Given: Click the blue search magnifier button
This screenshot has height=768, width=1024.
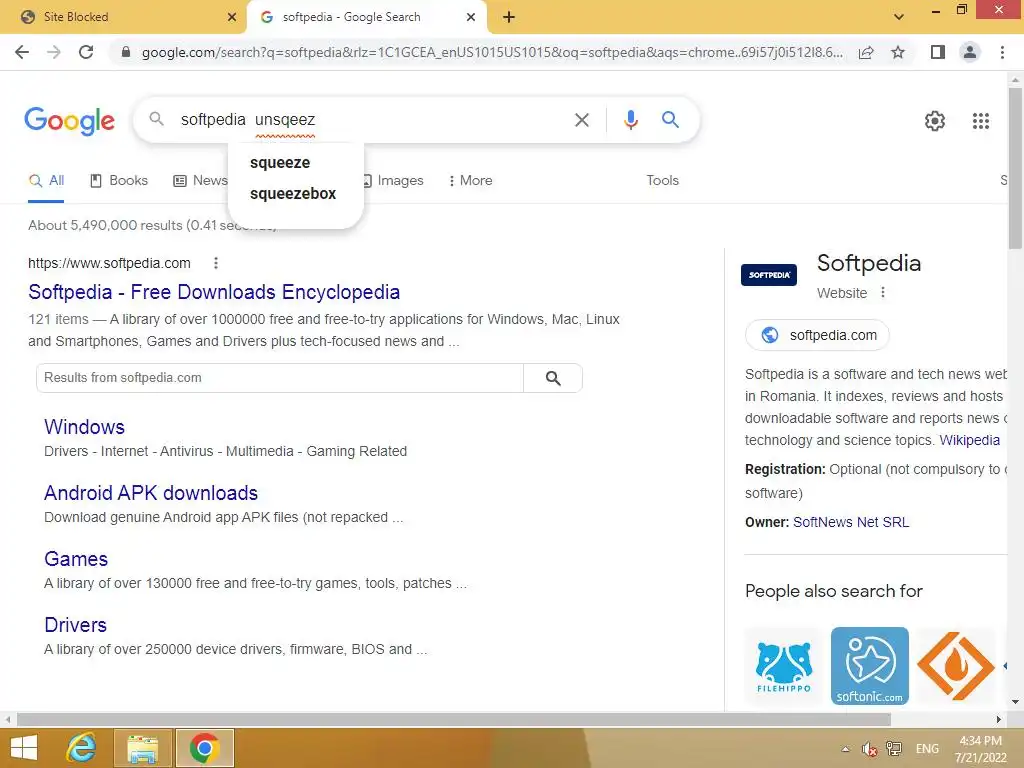Looking at the screenshot, I should (x=670, y=120).
